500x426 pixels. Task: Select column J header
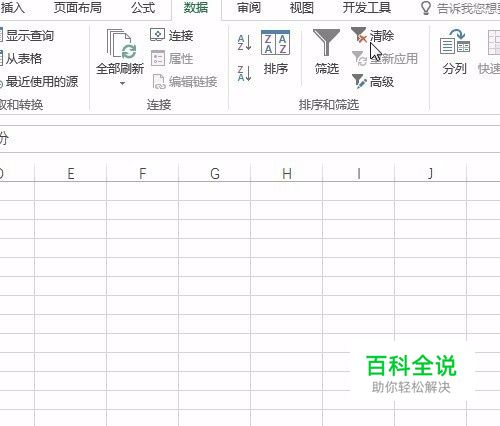[x=431, y=174]
